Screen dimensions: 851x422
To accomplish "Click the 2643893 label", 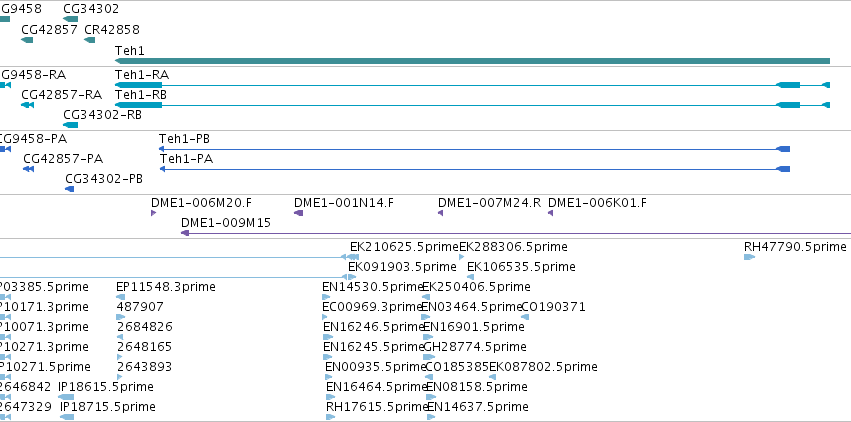I will 144,367.
